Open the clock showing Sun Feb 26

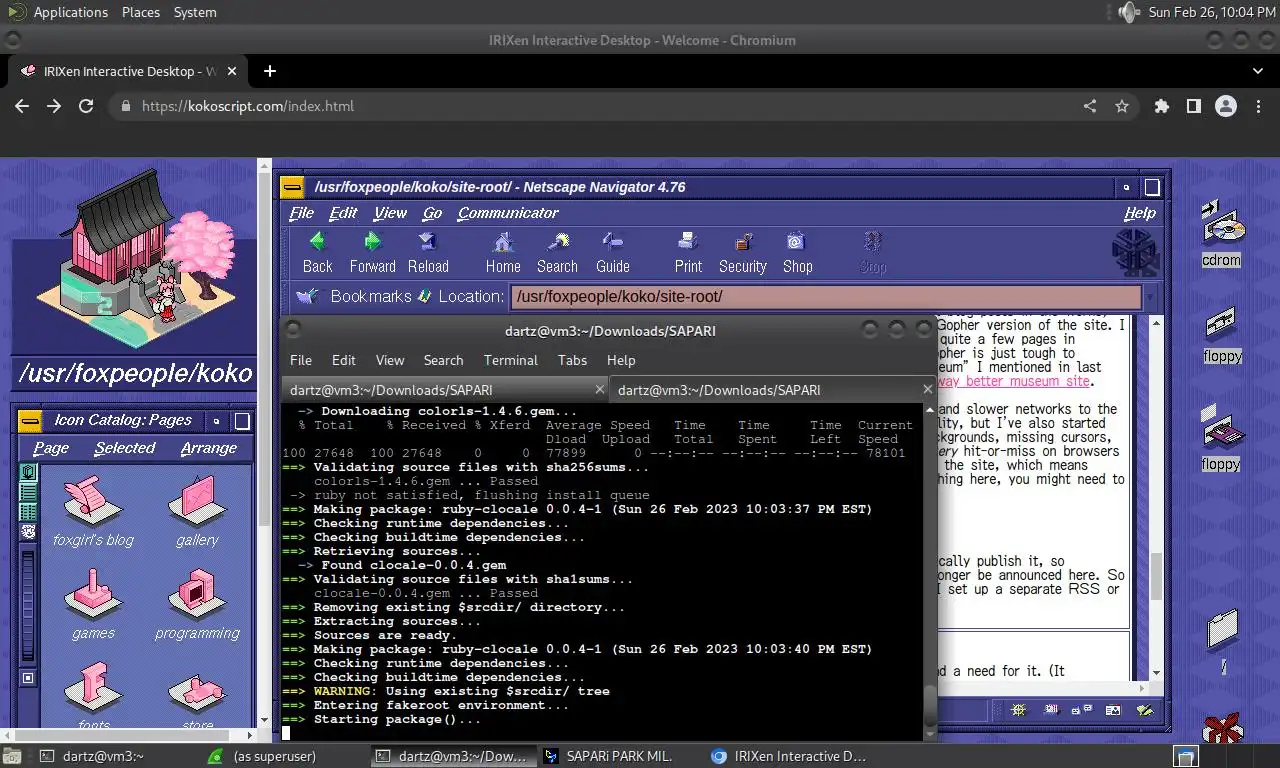tap(1211, 12)
